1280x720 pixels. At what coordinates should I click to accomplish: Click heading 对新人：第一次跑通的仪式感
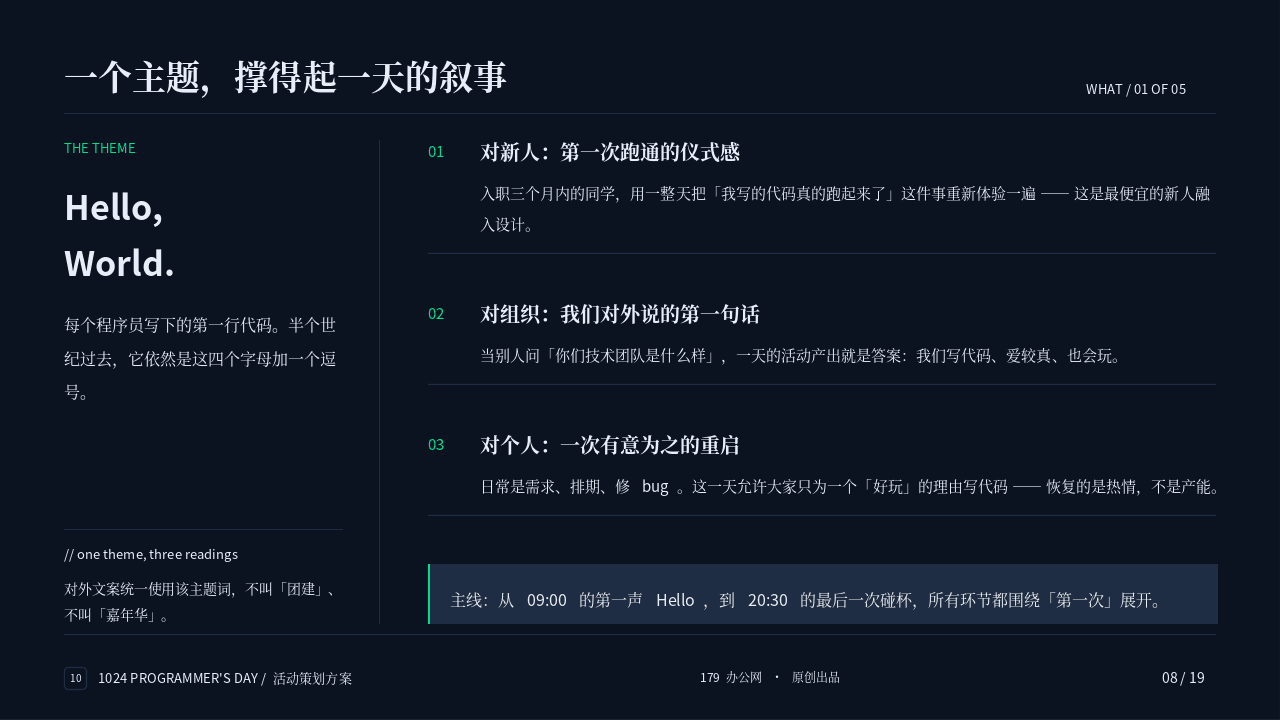(610, 152)
